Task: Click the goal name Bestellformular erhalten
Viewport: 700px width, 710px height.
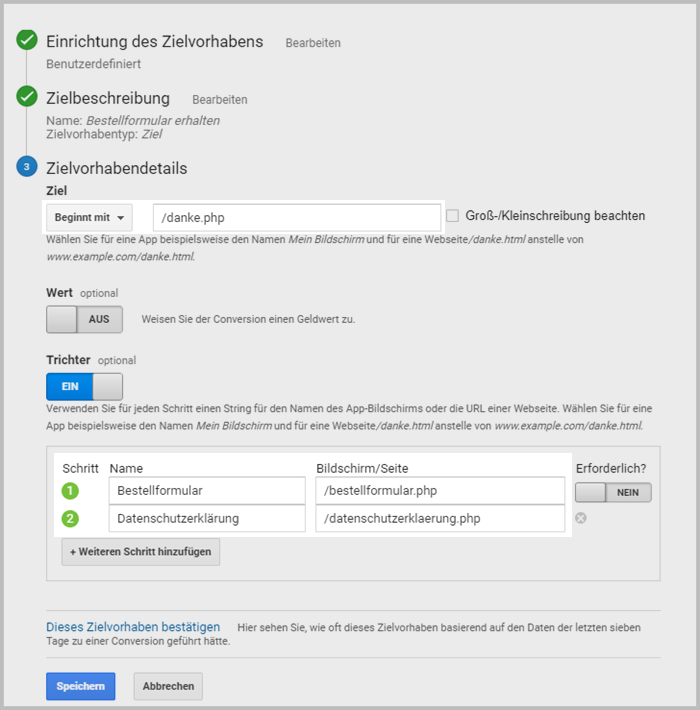Action: pos(153,120)
